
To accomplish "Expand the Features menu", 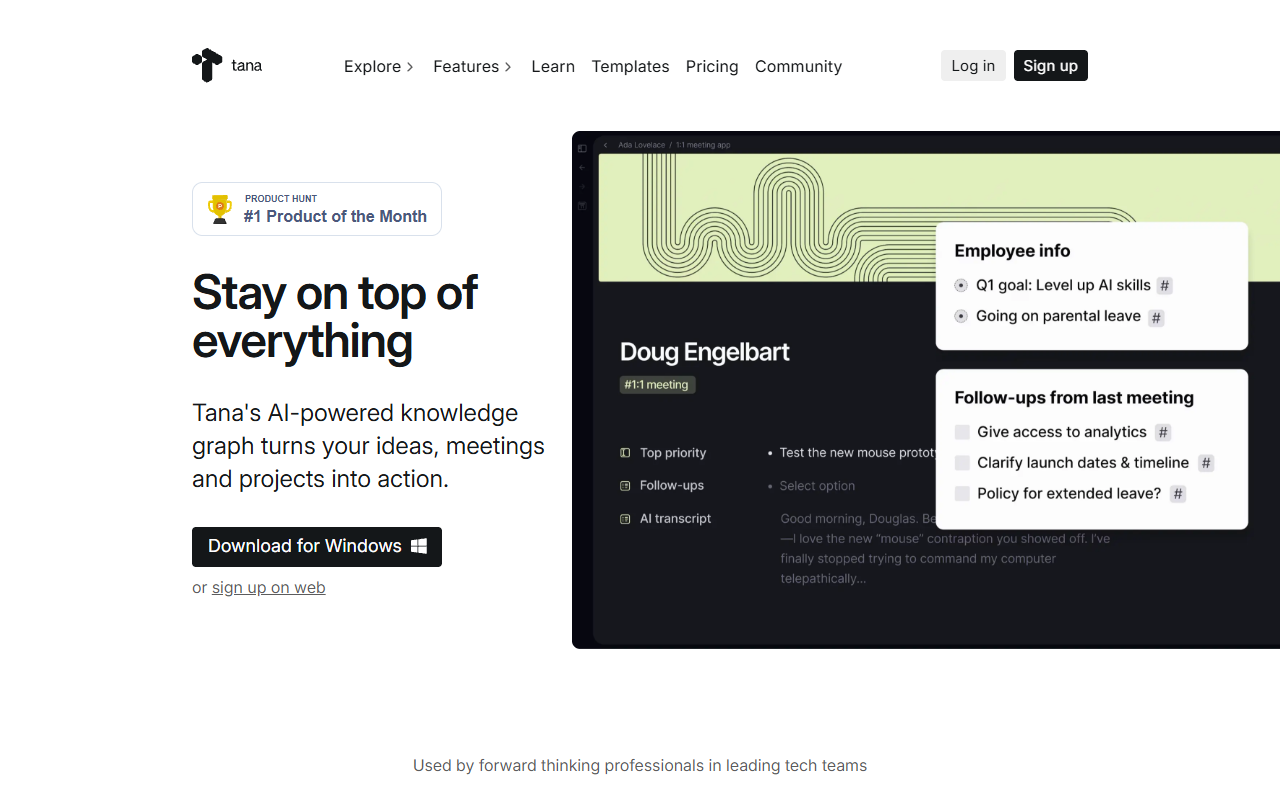I will coord(473,66).
